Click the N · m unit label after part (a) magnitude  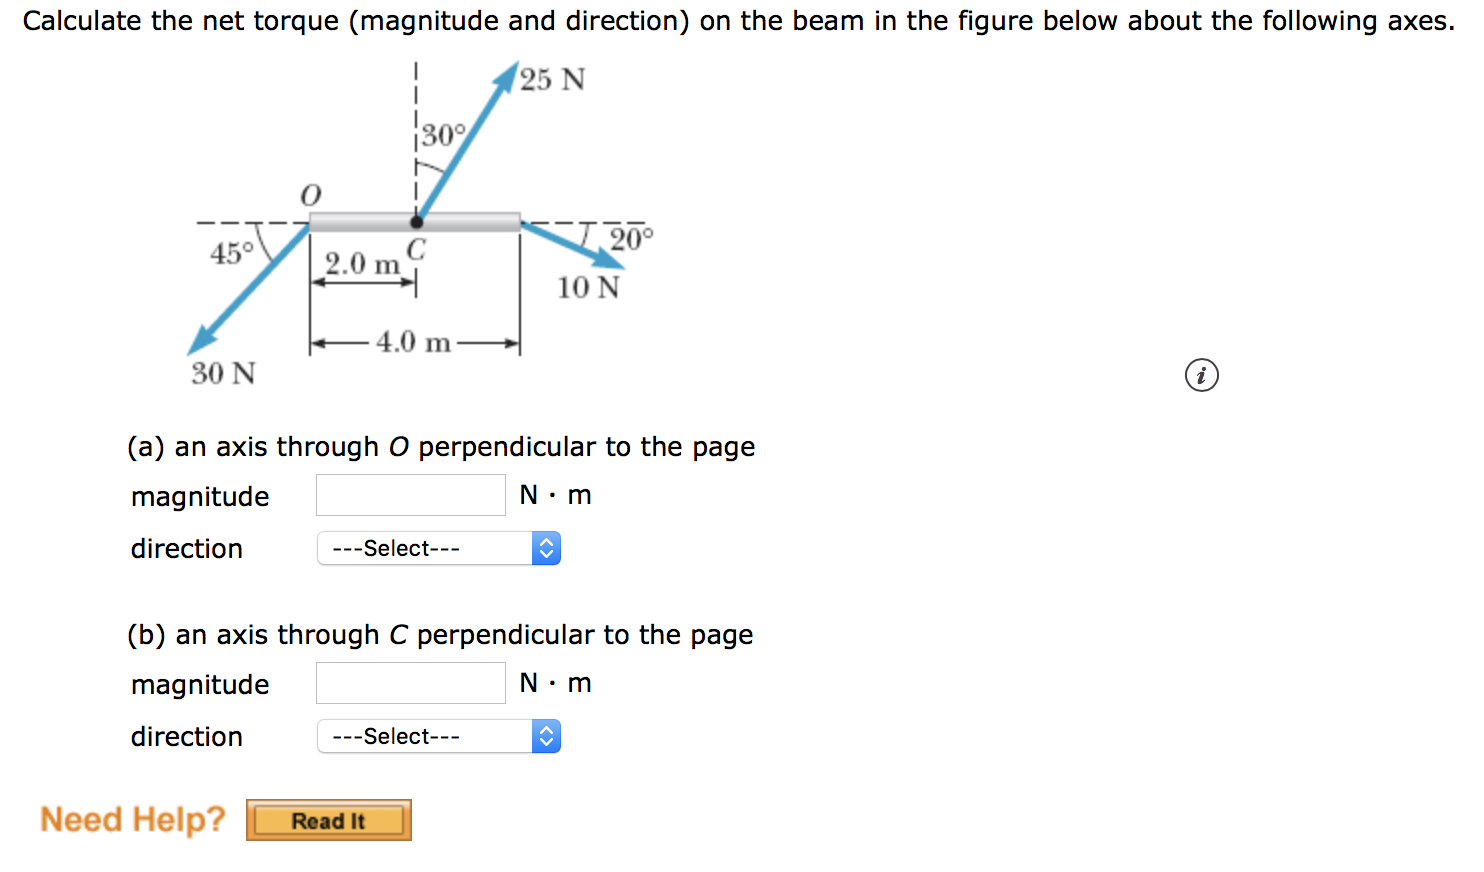point(556,494)
